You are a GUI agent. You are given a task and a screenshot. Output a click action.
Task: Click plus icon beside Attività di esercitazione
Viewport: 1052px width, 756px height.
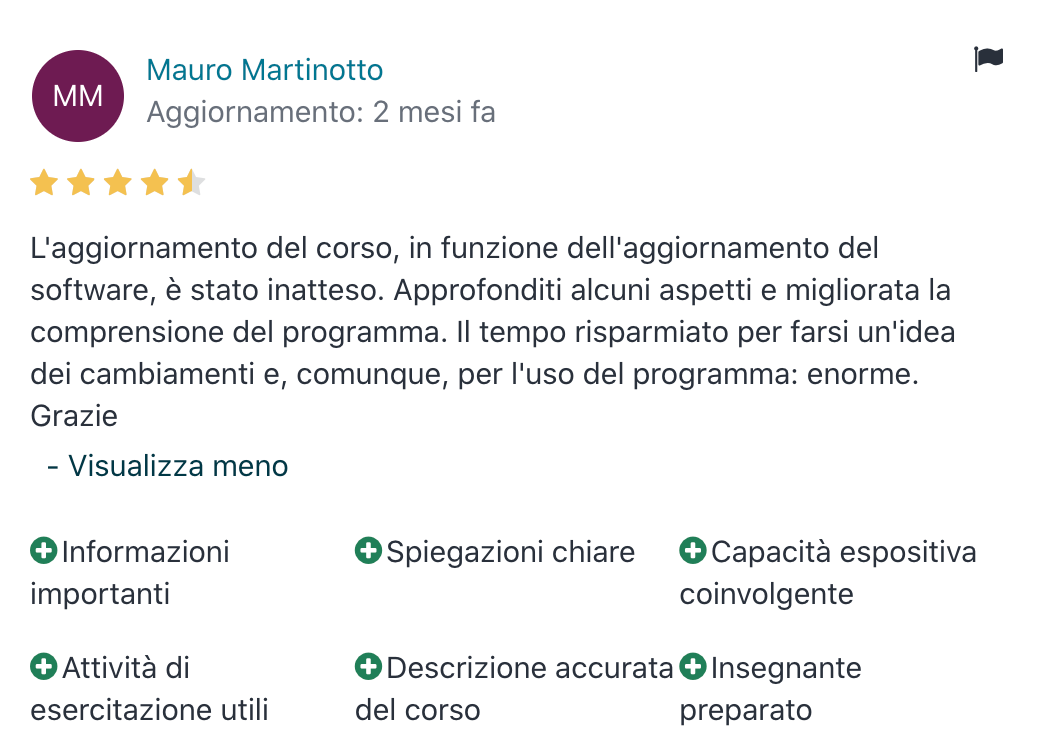pos(44,667)
